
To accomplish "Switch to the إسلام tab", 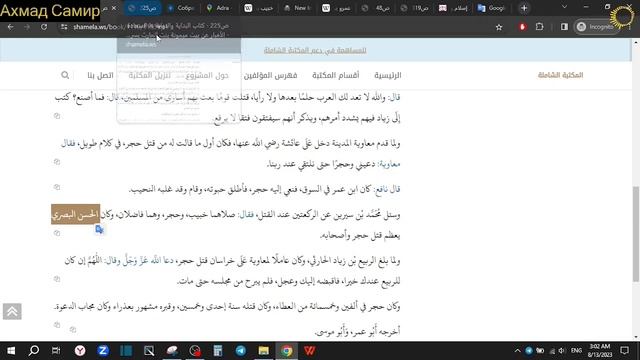I will click(453, 8).
